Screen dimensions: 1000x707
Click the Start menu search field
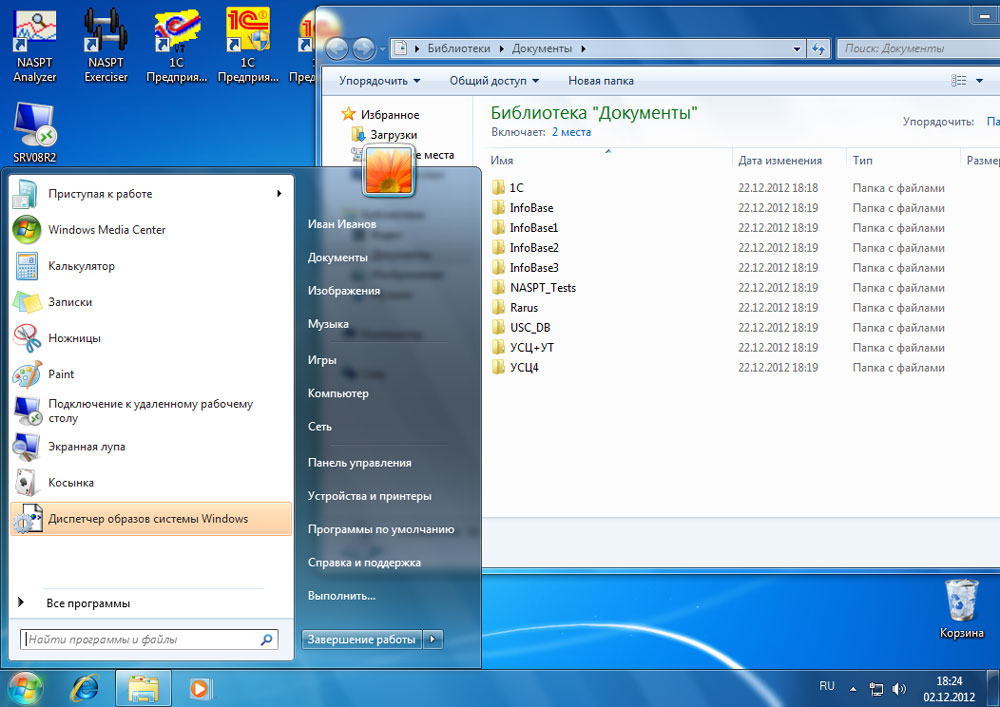pos(140,640)
